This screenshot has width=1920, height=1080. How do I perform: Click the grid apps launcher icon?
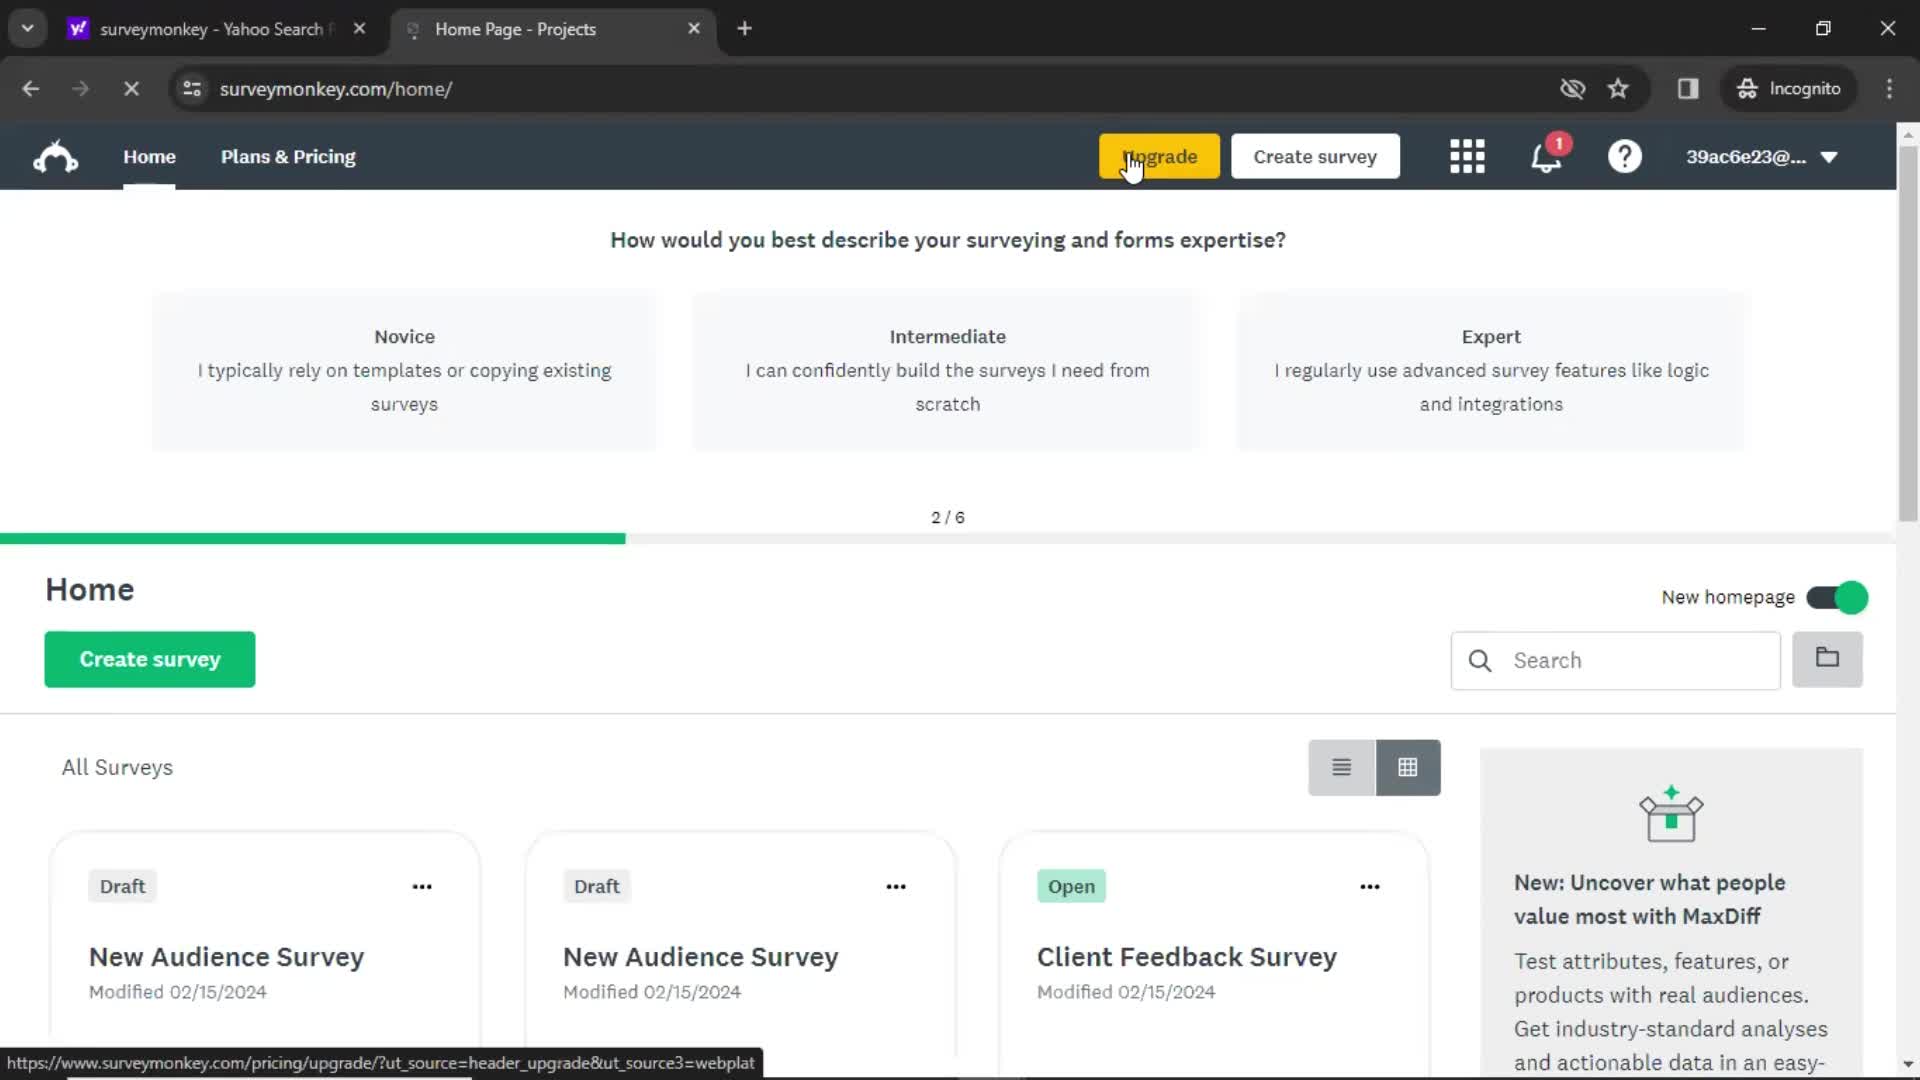click(1468, 157)
